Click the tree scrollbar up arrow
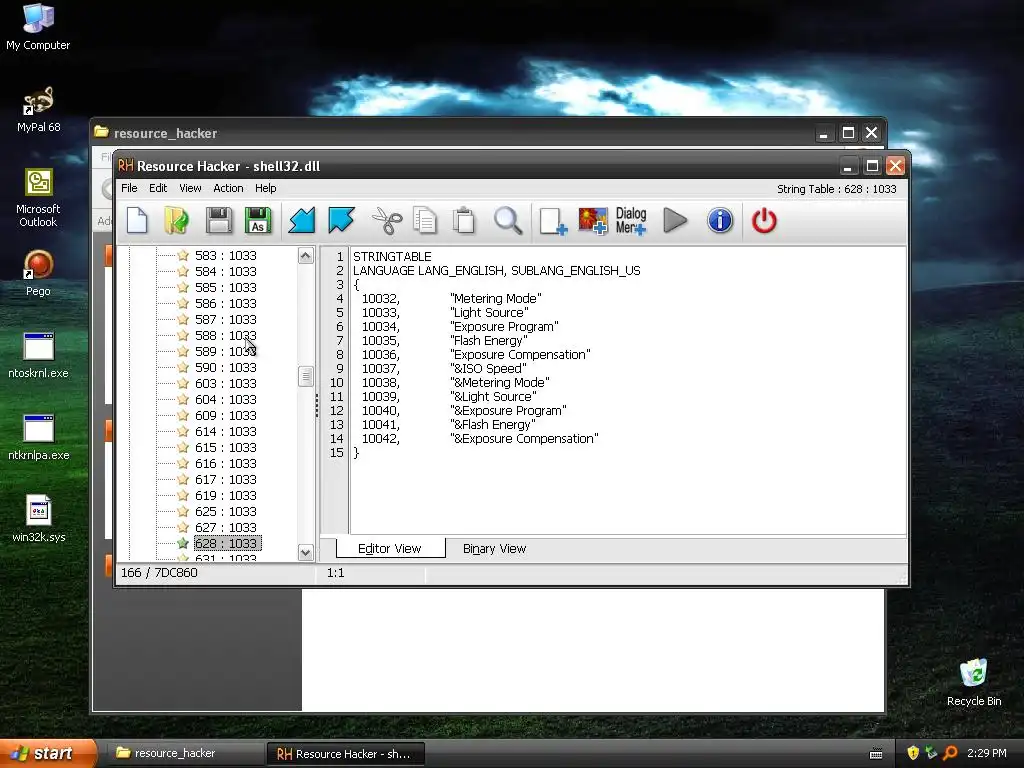 click(306, 255)
